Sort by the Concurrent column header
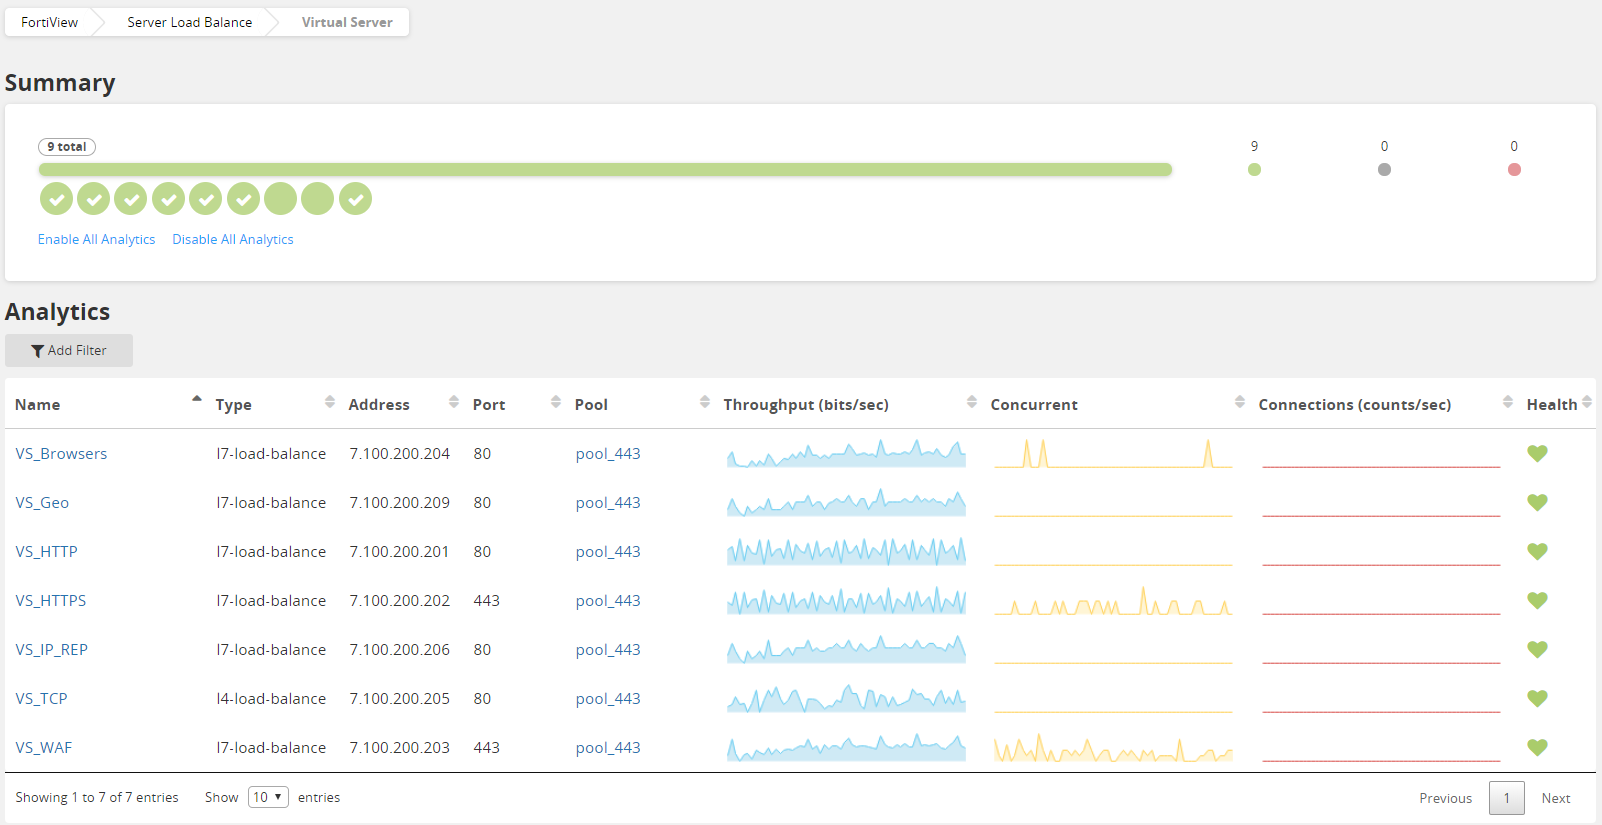Image resolution: width=1602 pixels, height=825 pixels. point(1034,405)
